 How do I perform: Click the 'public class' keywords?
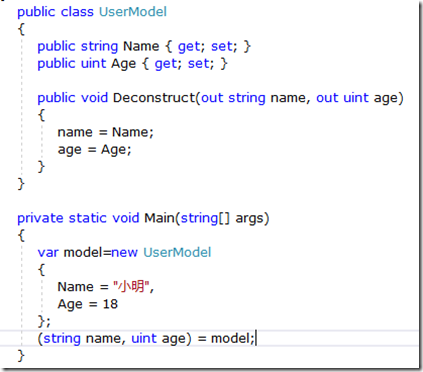point(55,12)
